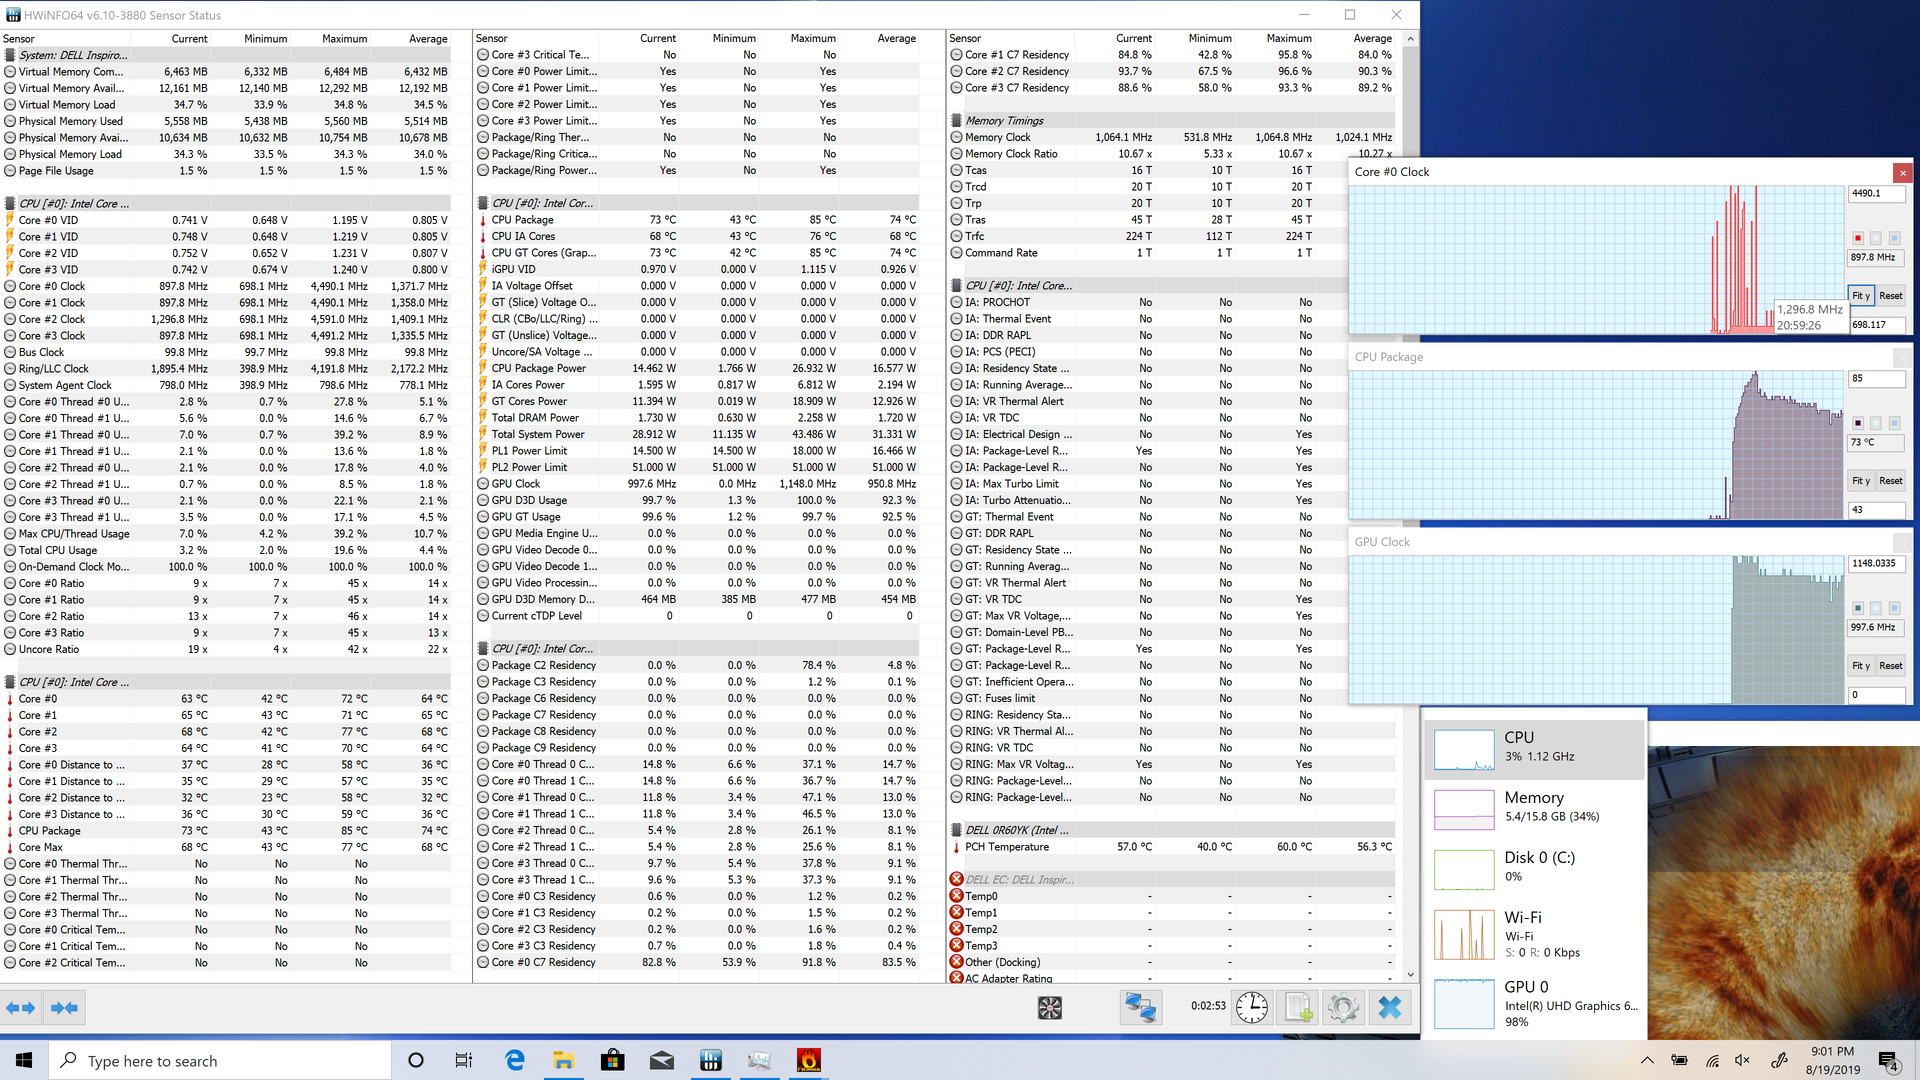Collapse the System: DELL Inspiron group header
The width and height of the screenshot is (1920, 1080).
(x=72, y=55)
